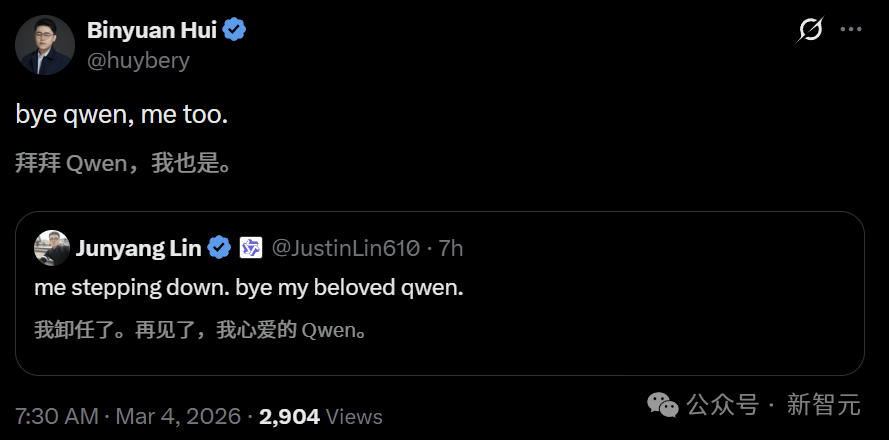Open the three-dot more options menu
This screenshot has width=889, height=440.
click(x=851, y=30)
